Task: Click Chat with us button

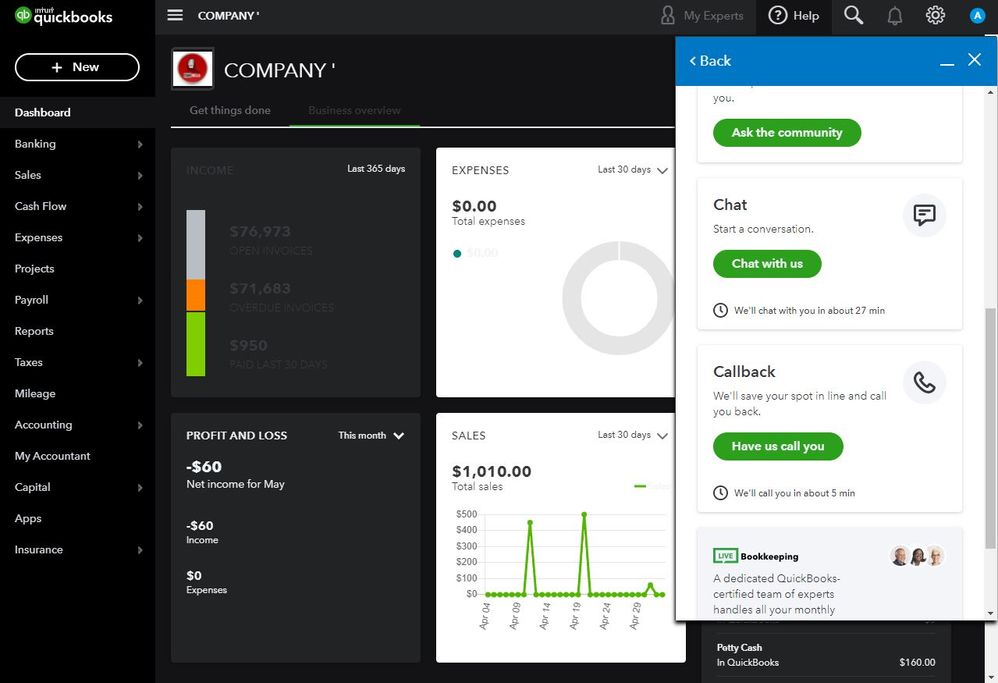Action: (x=767, y=264)
